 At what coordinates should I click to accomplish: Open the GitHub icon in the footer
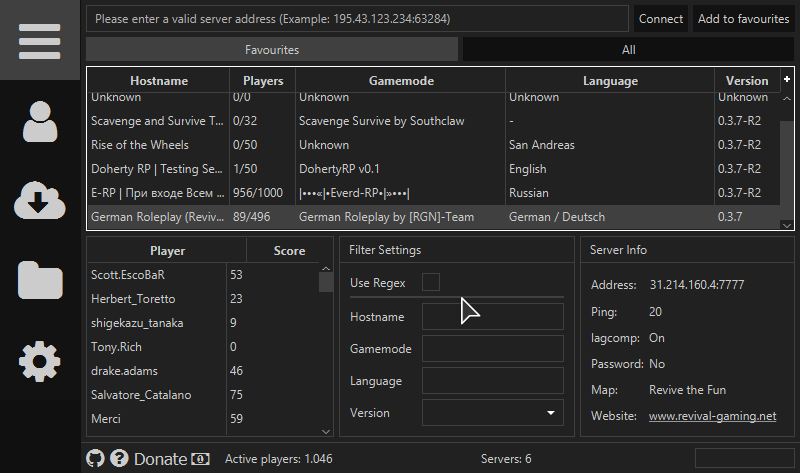(96, 458)
